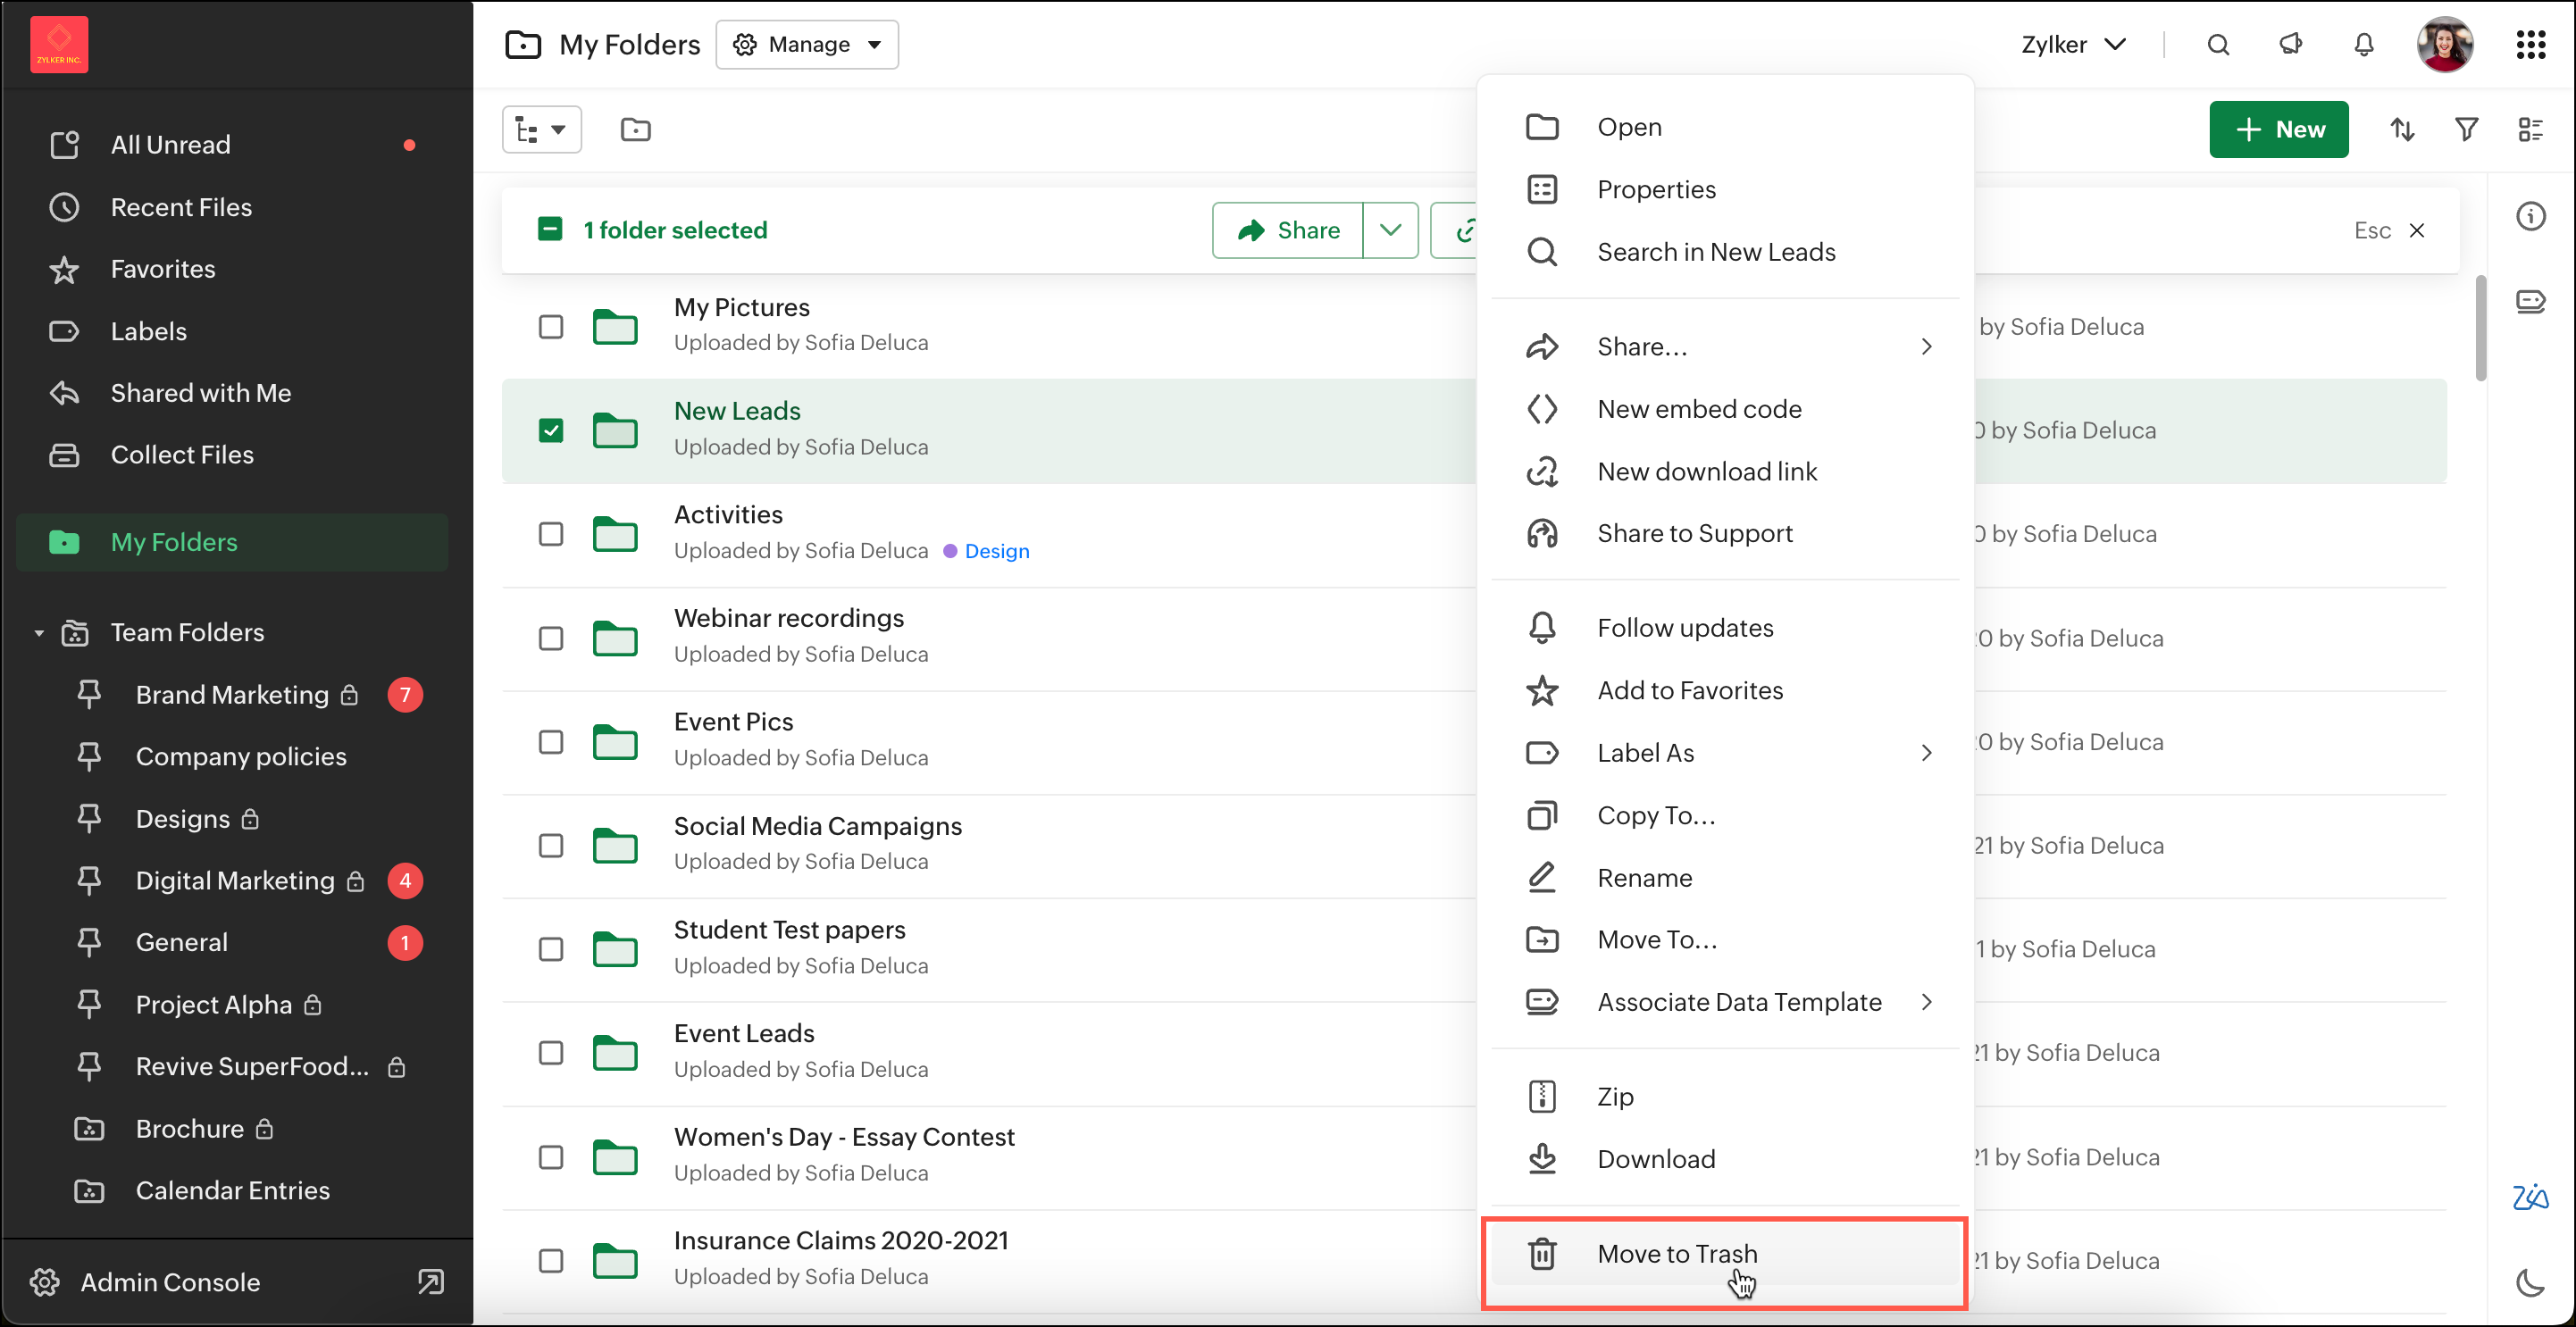Toggle night mode moon icon
Viewport: 2576px width, 1327px height.
click(x=2529, y=1282)
